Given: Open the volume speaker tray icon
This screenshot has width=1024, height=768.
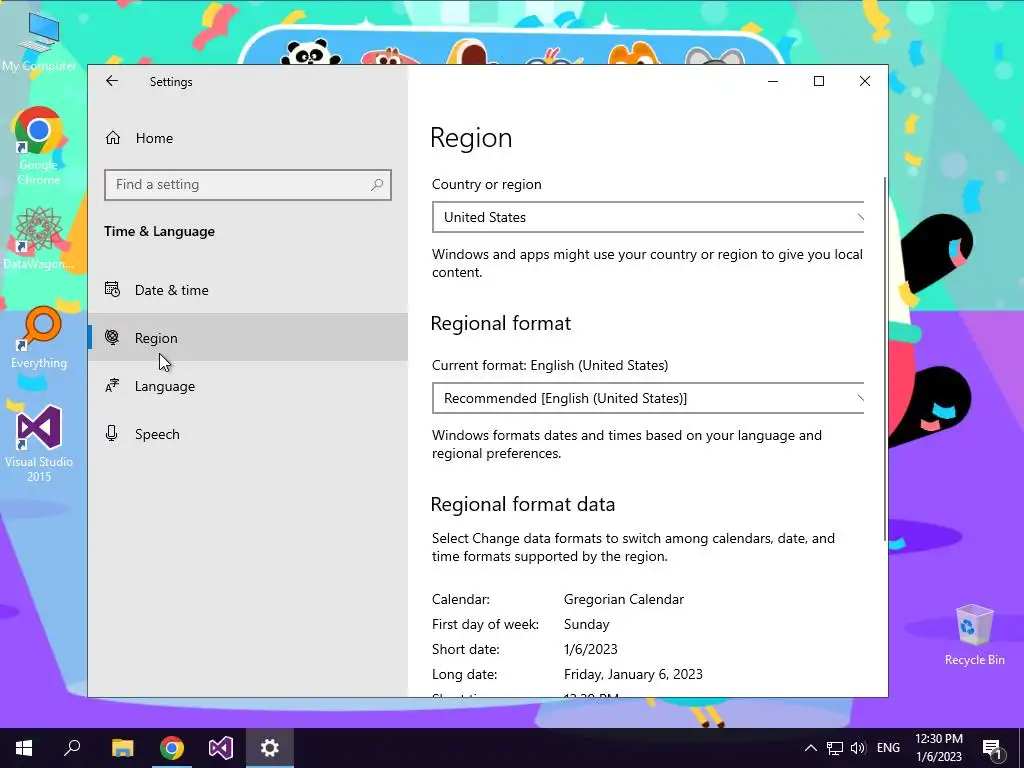Looking at the screenshot, I should [858, 748].
